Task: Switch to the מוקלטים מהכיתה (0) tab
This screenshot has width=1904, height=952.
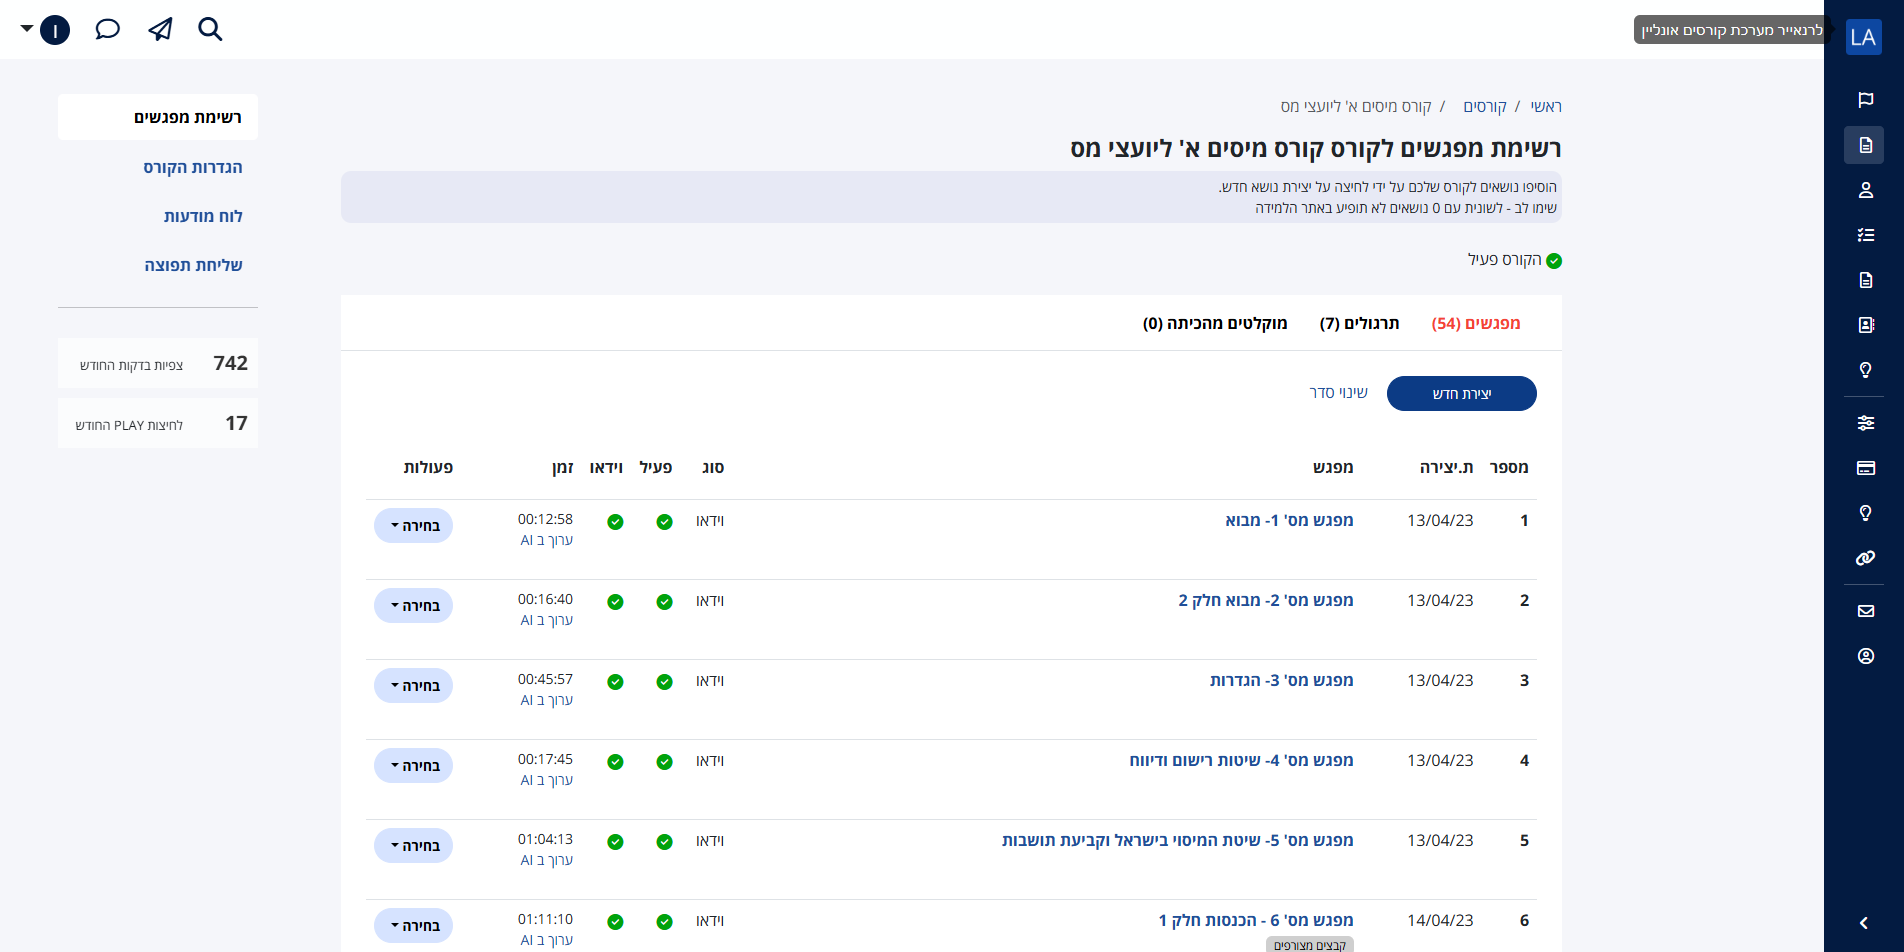Action: [1214, 323]
